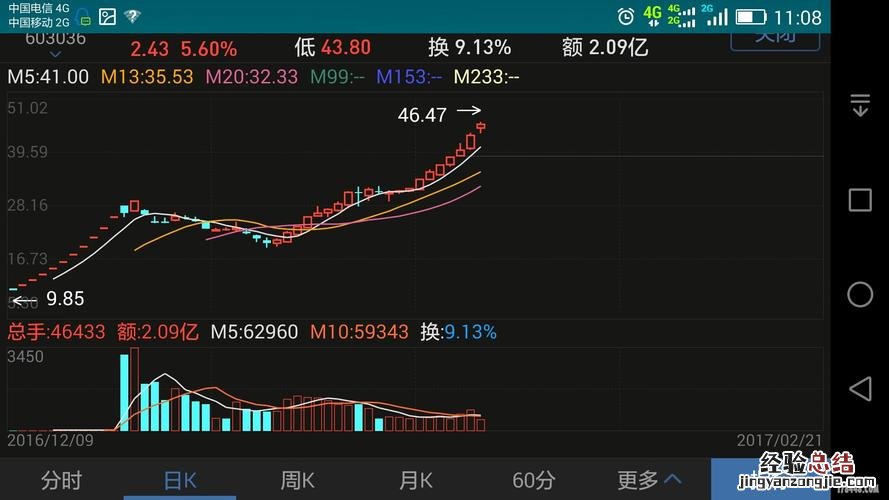
Task: Tap the 2G signal bars icon next to battery
Action: [x=716, y=15]
